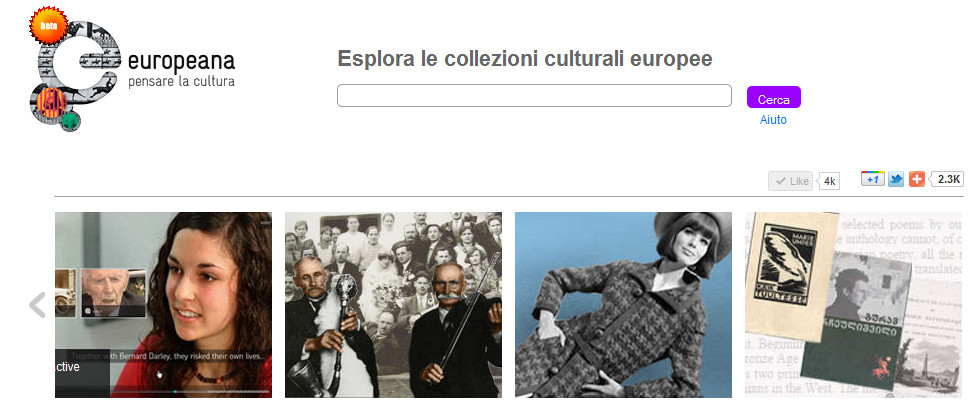The image size is (969, 411).
Task: Click the Facebook Like button
Action: [790, 181]
